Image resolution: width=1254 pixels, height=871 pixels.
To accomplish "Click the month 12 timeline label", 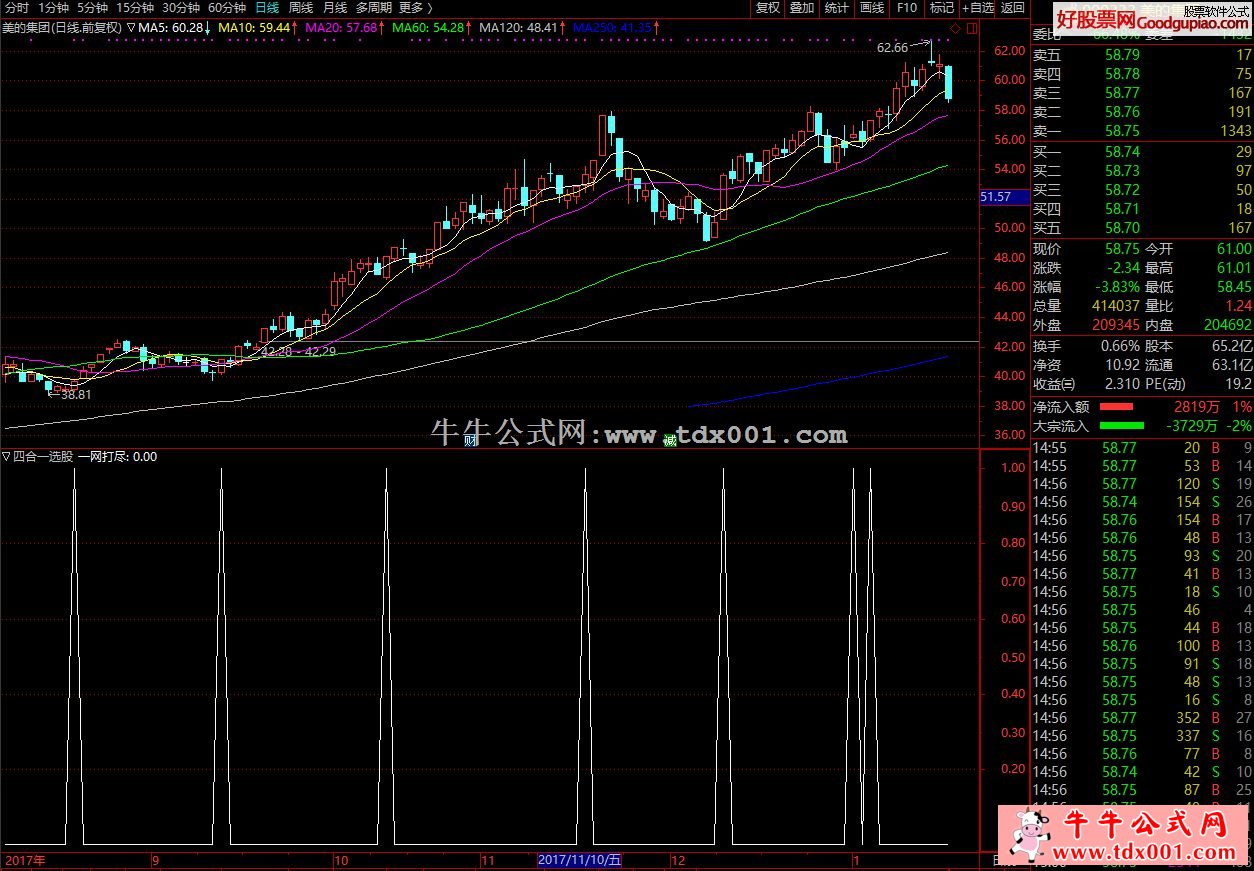I will pyautogui.click(x=678, y=860).
